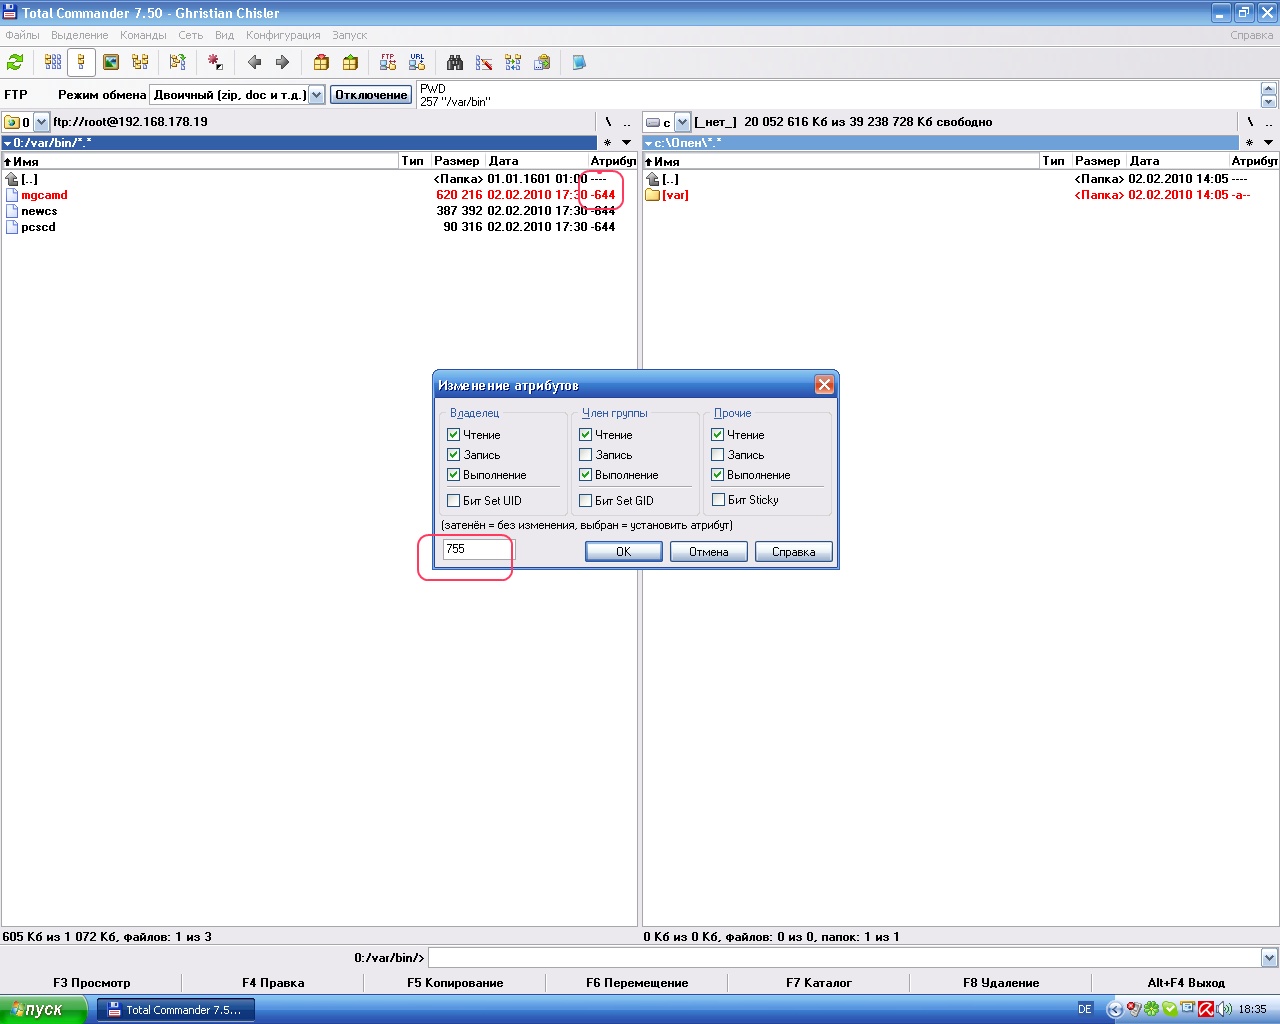Open the Запуск menu

point(349,35)
